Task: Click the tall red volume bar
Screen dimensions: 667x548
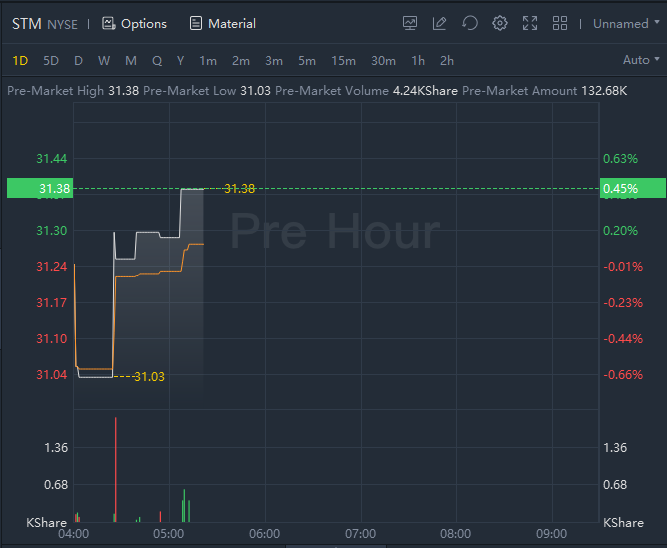Action: (116, 469)
